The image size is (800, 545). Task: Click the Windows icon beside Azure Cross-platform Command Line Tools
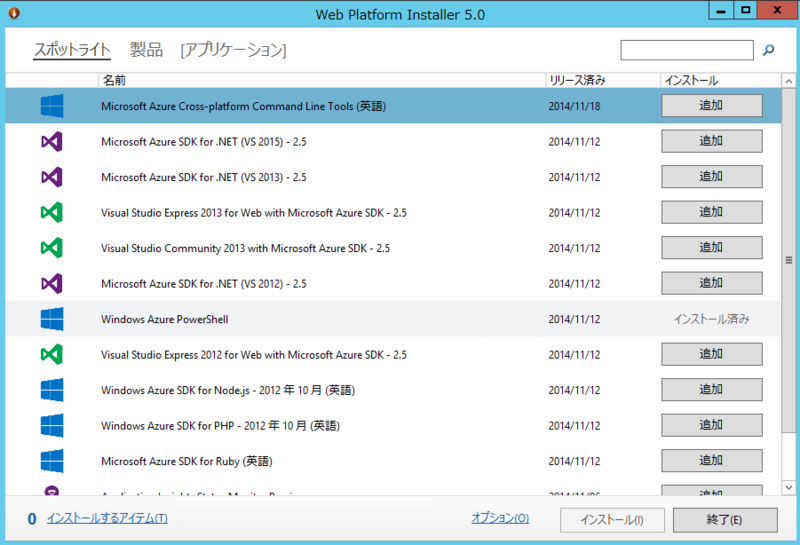click(x=52, y=106)
